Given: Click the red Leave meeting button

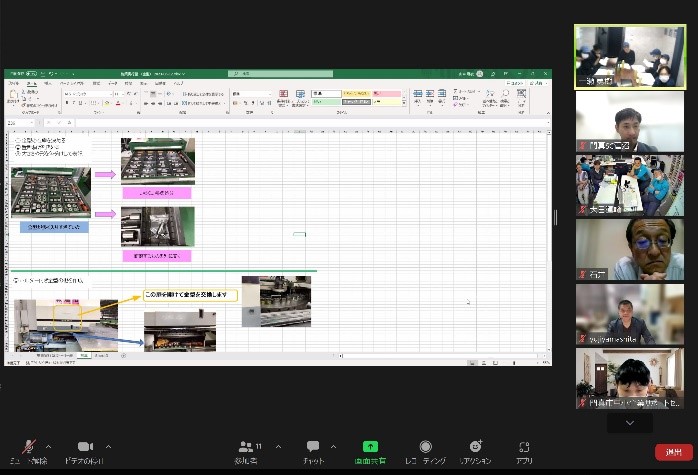Looking at the screenshot, I should (674, 452).
